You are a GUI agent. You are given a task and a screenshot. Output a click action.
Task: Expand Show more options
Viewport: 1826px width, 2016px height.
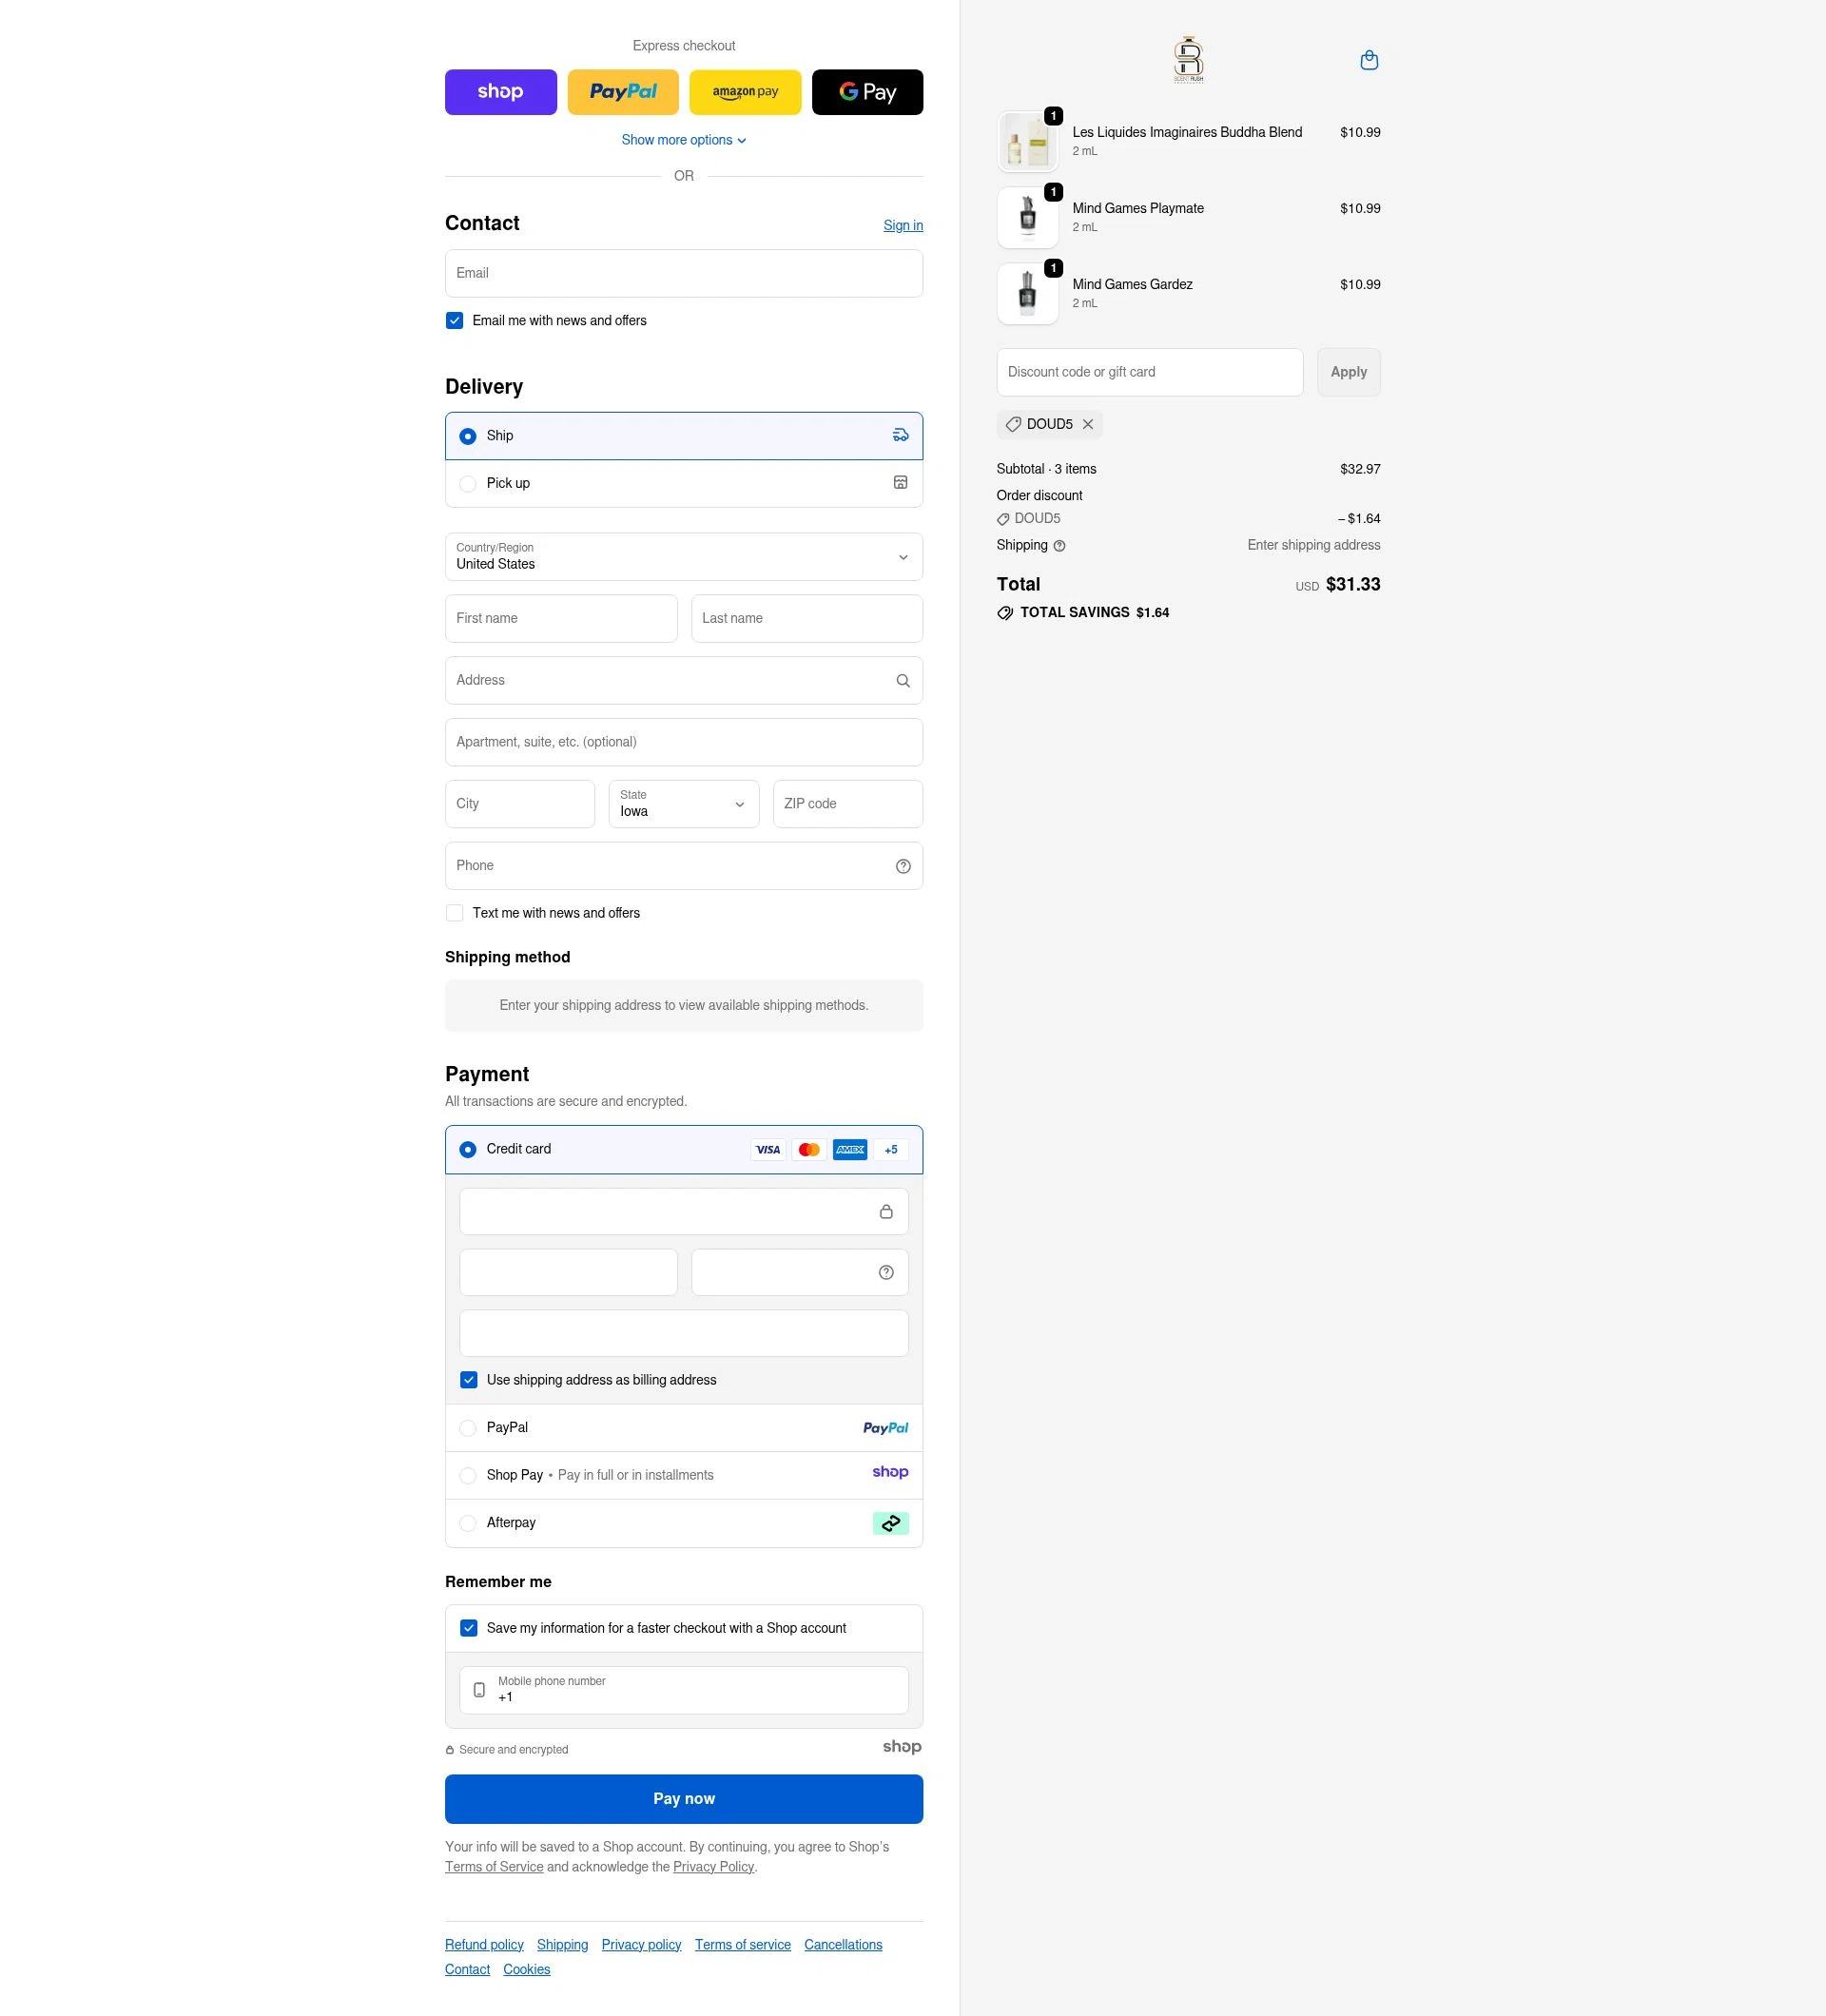[x=683, y=139]
